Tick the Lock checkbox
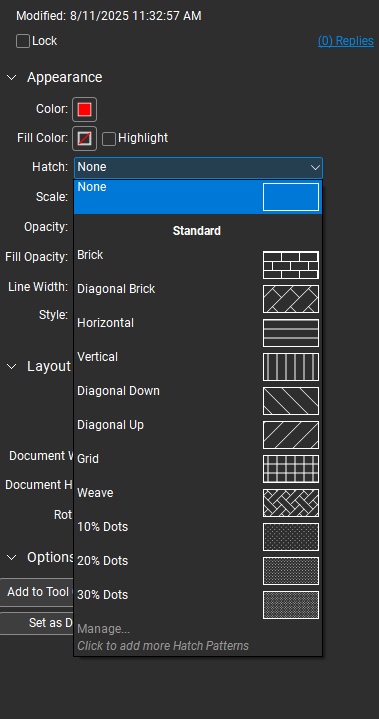379x719 pixels. click(22, 41)
